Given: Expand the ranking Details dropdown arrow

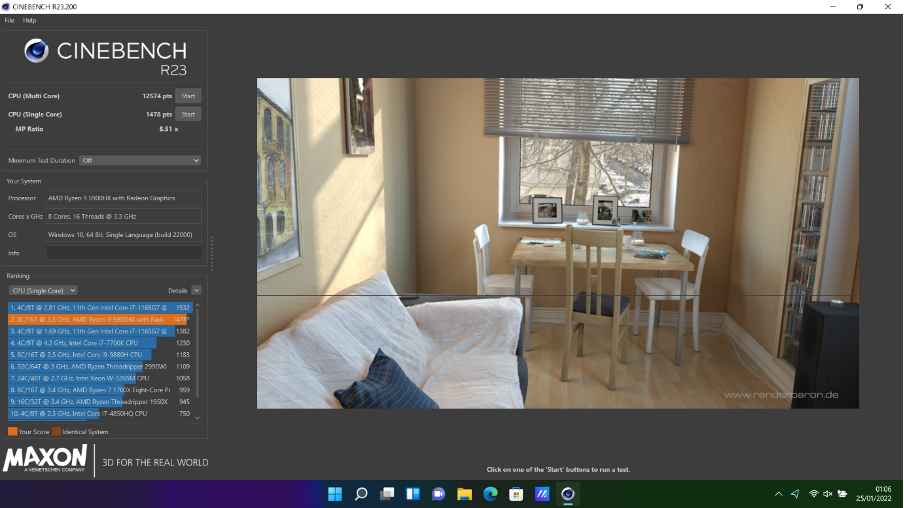Looking at the screenshot, I should tap(196, 291).
